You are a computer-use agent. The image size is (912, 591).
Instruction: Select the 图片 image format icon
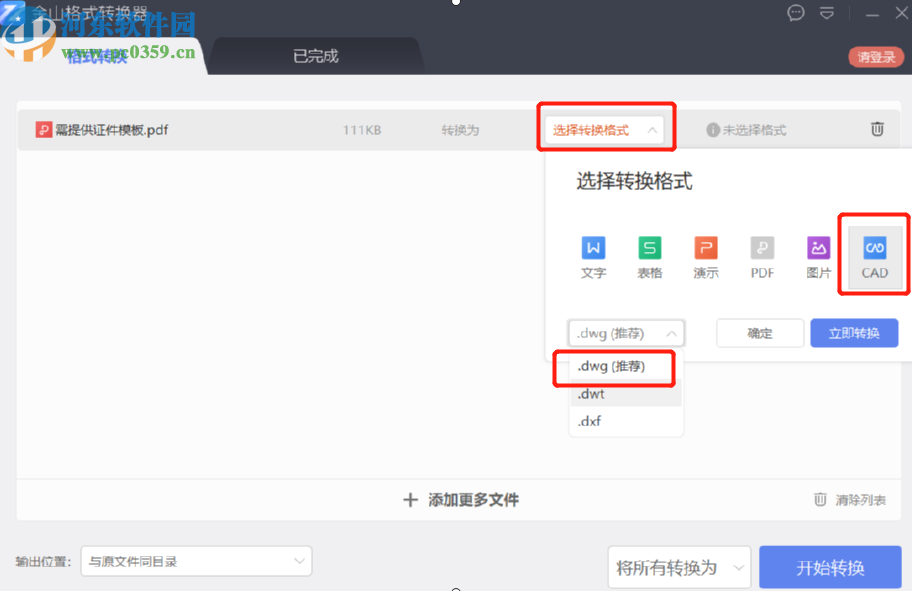pyautogui.click(x=818, y=258)
